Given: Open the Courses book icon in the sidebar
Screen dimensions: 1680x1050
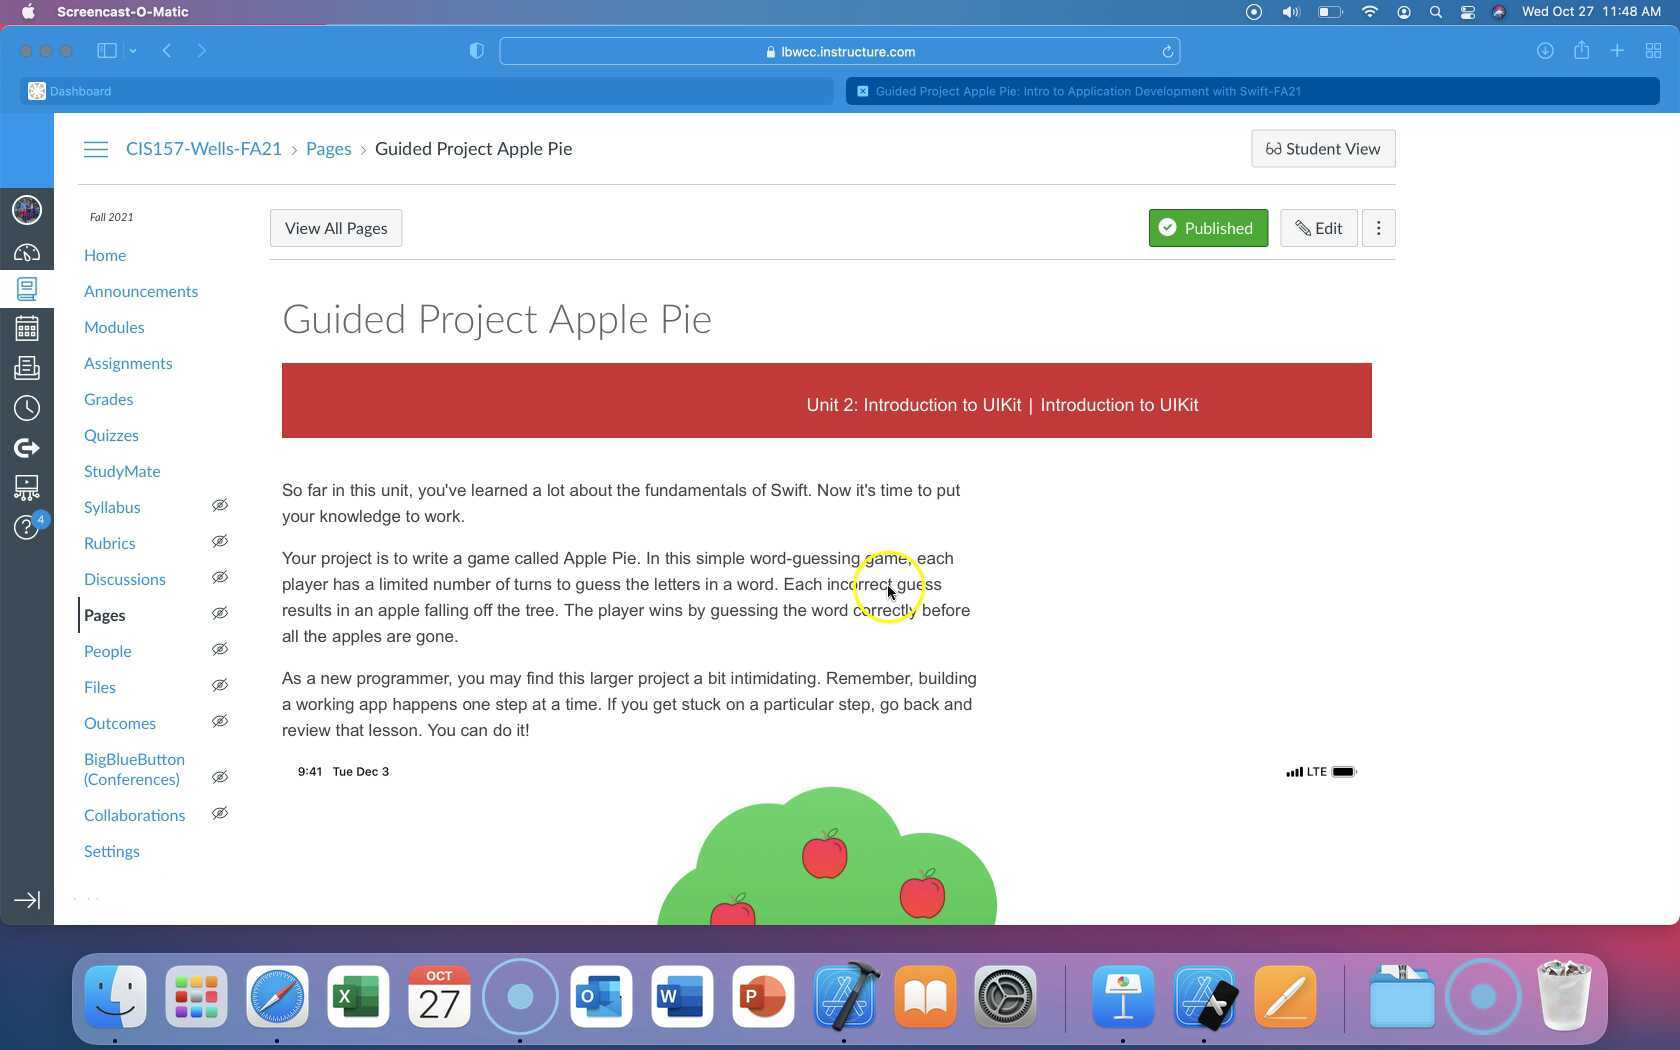Looking at the screenshot, I should [27, 289].
